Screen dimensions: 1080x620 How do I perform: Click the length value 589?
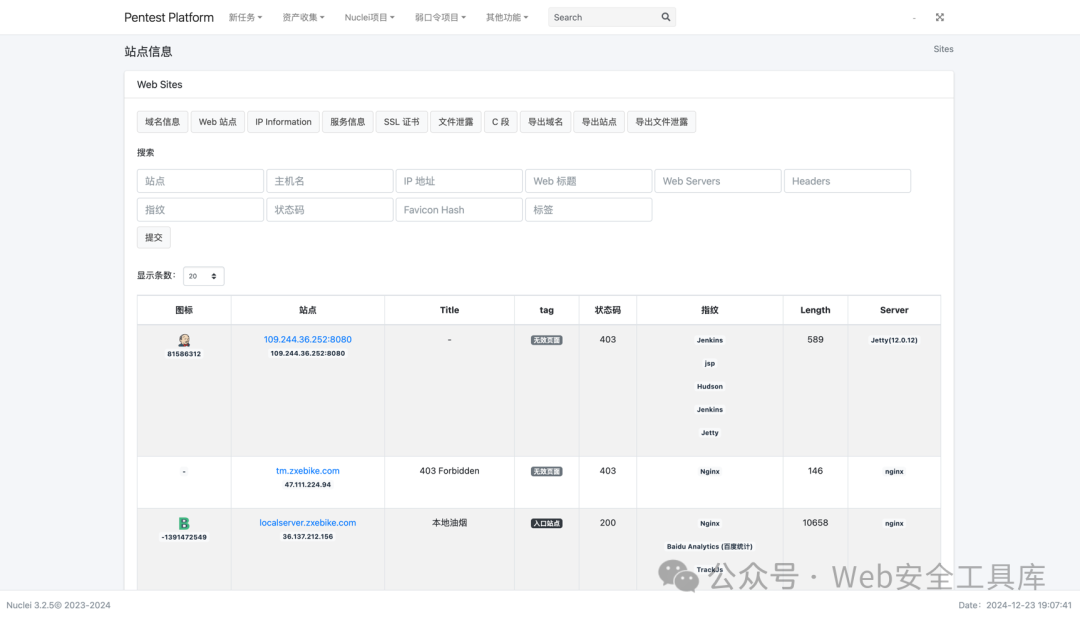816,340
